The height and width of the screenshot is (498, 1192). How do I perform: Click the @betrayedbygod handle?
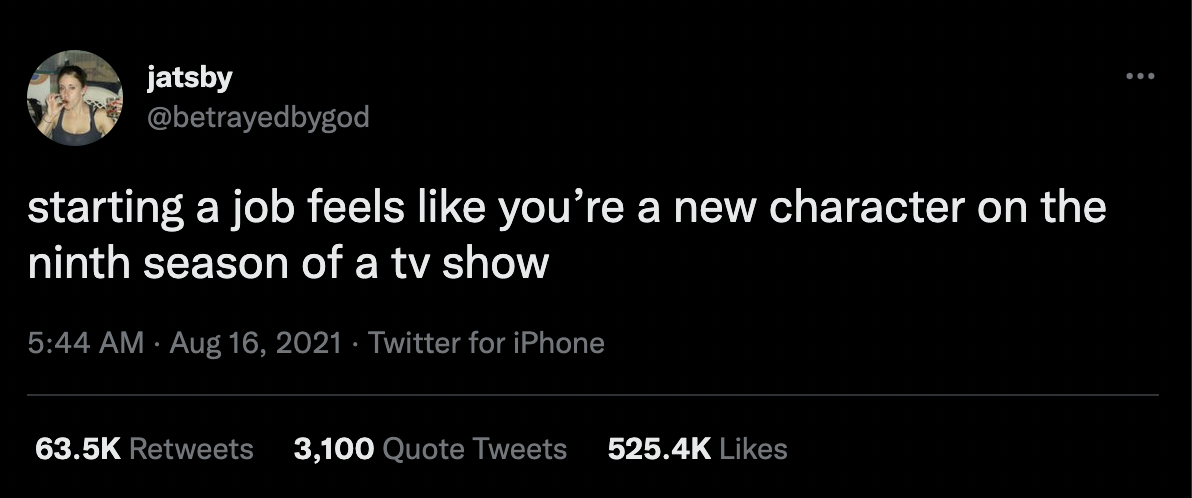pos(258,117)
